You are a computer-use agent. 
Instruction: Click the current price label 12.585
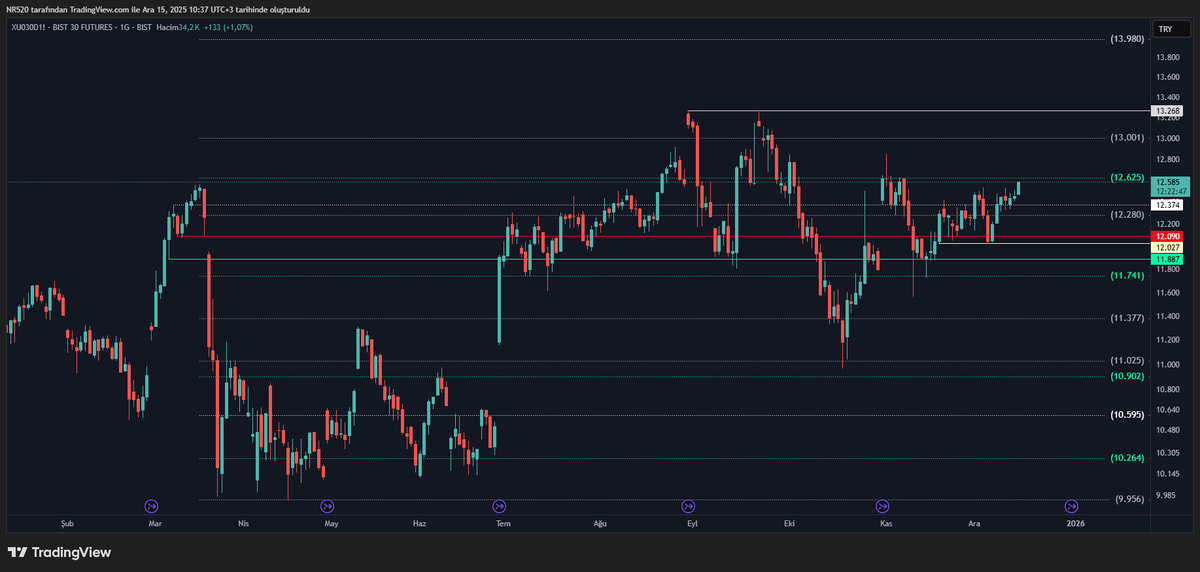[1167, 182]
